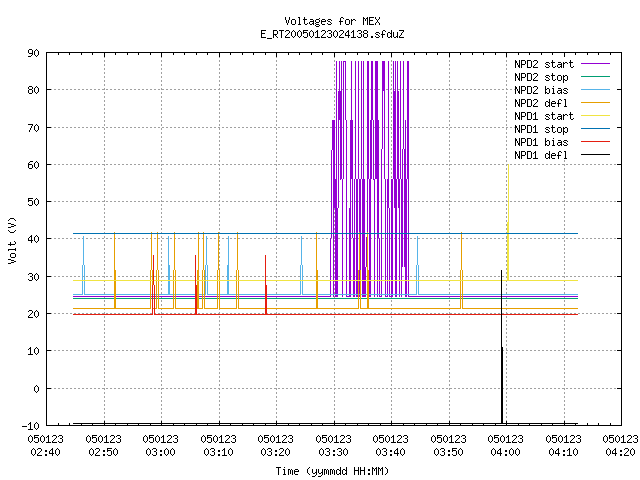Click the y-axis tick value 30
This screenshot has width=640, height=480.
[x=33, y=277]
